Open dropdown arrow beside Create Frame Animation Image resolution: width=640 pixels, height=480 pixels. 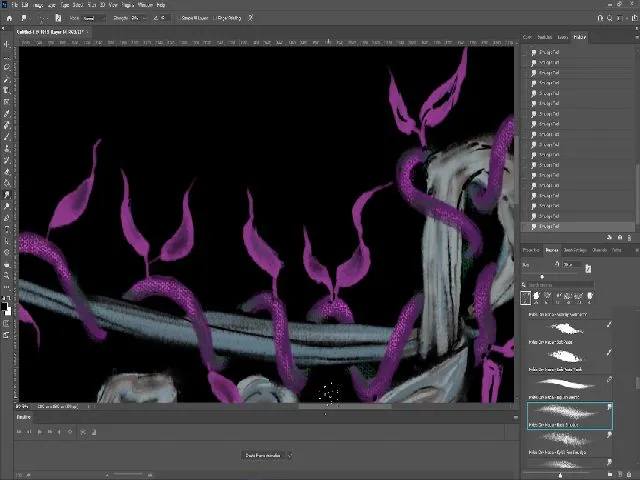pos(289,455)
